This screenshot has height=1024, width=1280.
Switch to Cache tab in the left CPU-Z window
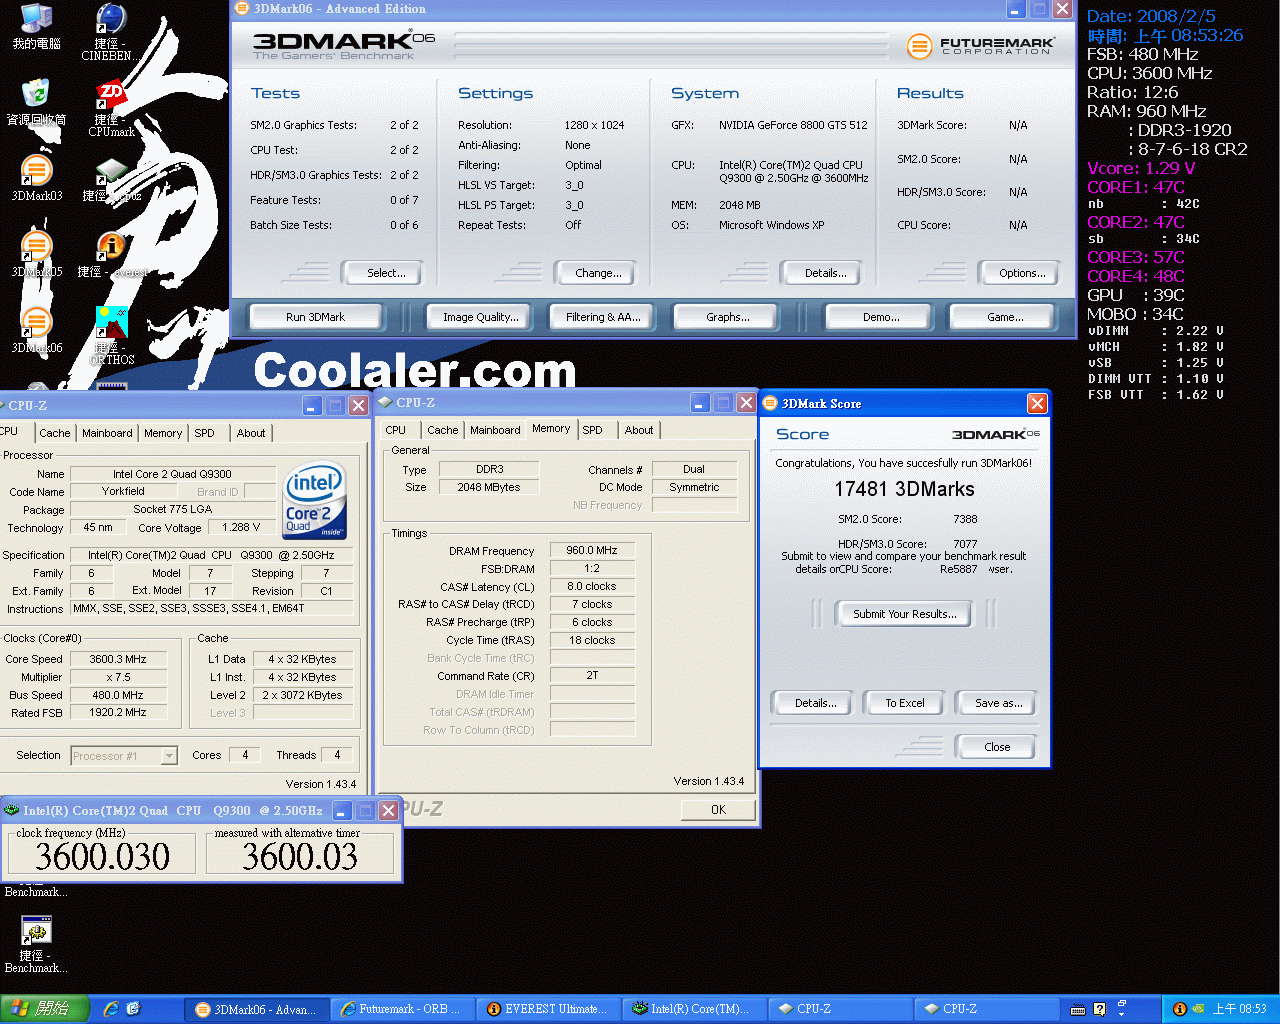tap(55, 433)
